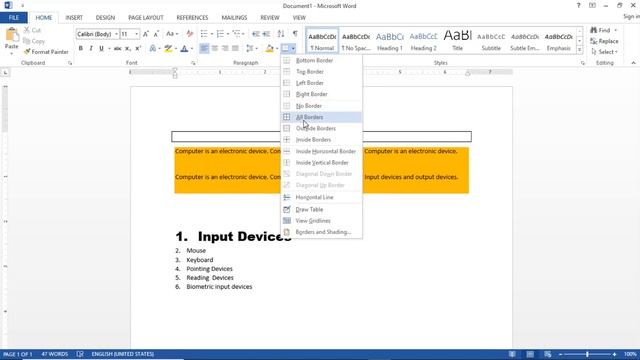Switch to the INSERT tab
This screenshot has width=640, height=360.
tap(74, 18)
